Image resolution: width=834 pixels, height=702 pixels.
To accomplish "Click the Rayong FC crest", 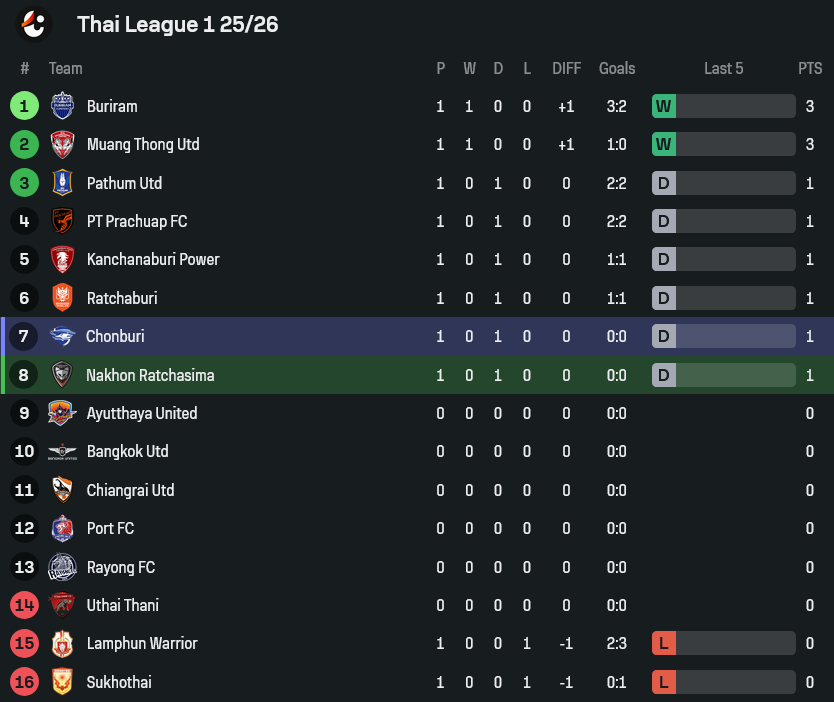I will [x=62, y=567].
